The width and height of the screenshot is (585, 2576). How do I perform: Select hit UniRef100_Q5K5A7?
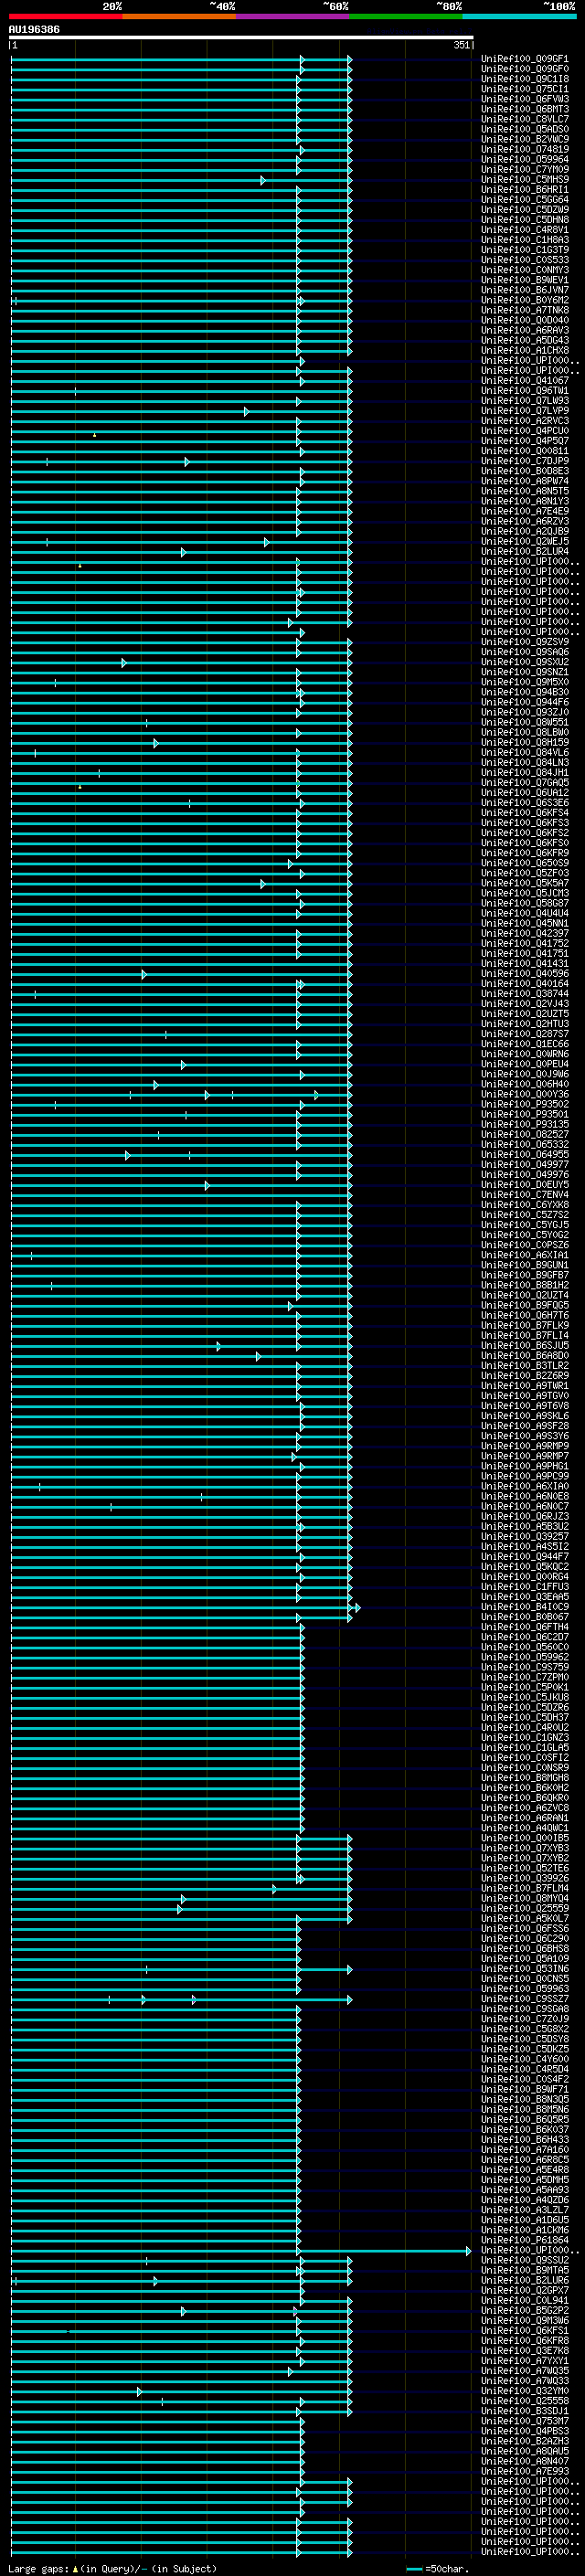tap(525, 883)
